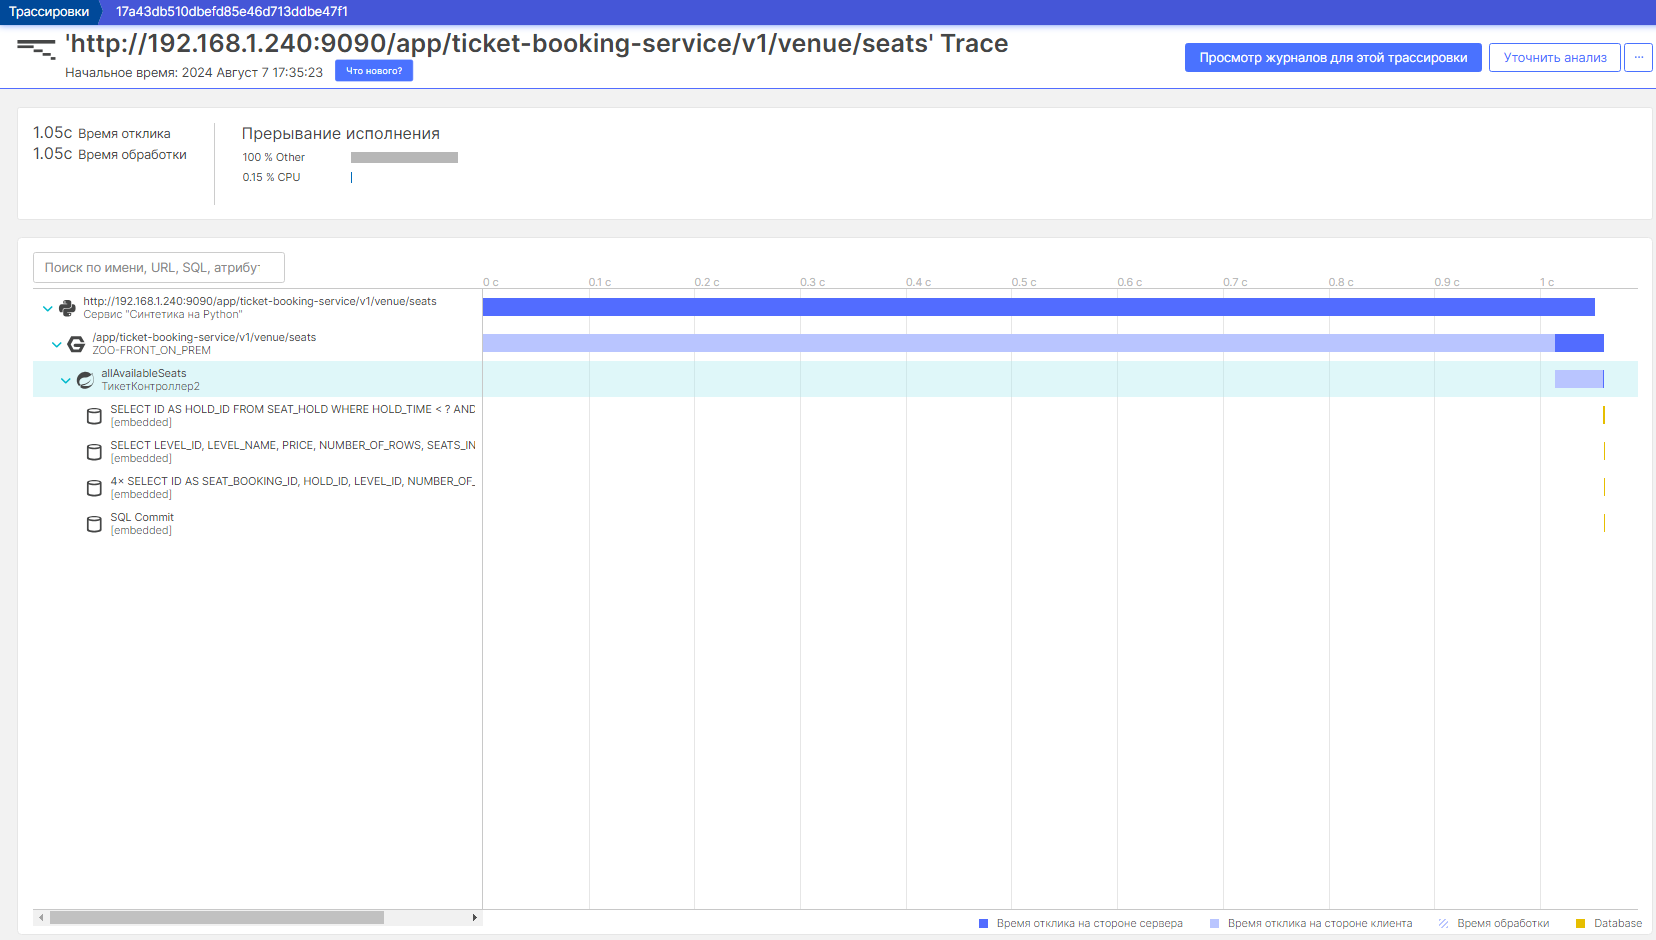The width and height of the screenshot is (1656, 940).
Task: Click the Spring icon next to allAvailableSeats
Action: (85, 380)
